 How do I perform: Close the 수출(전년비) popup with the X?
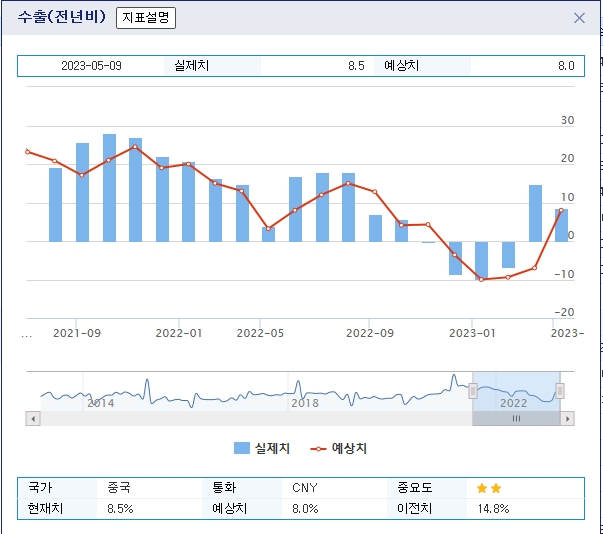(579, 18)
